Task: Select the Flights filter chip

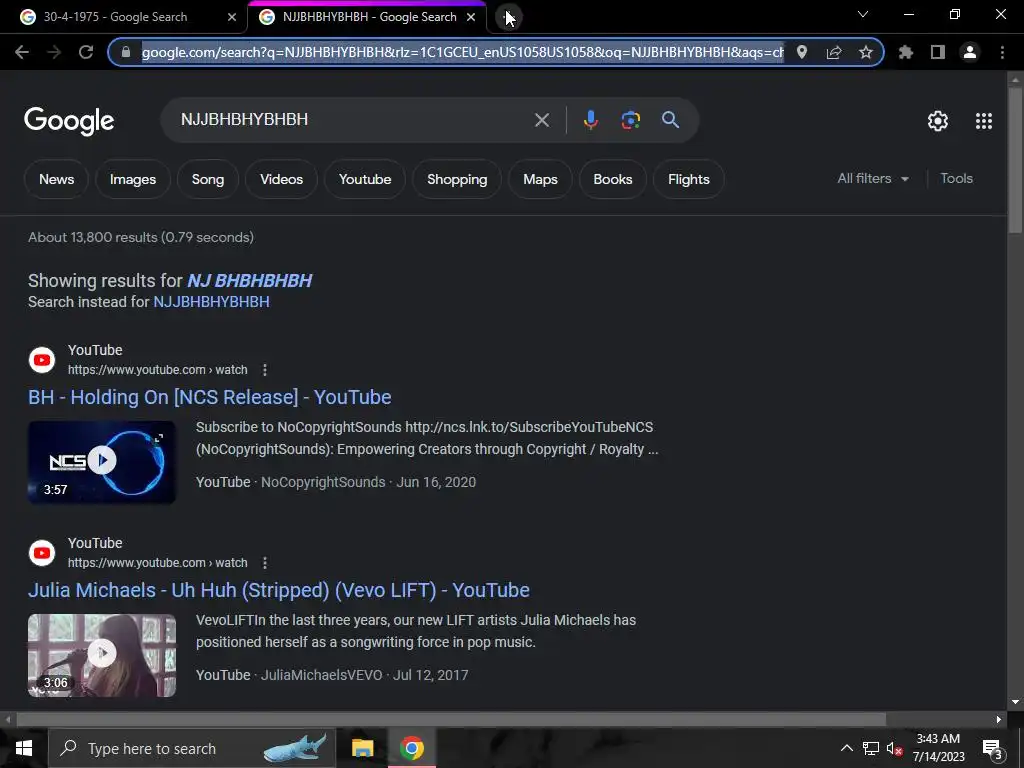Action: point(688,179)
